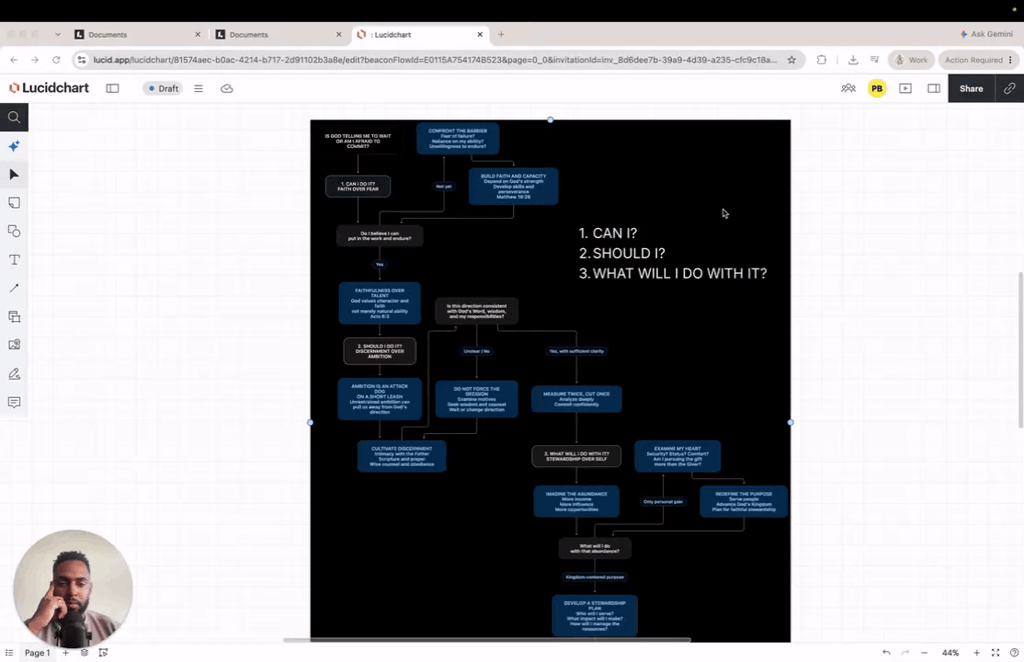Click the browser address bar URL
Viewport: 1024px width, 662px height.
click(x=434, y=60)
